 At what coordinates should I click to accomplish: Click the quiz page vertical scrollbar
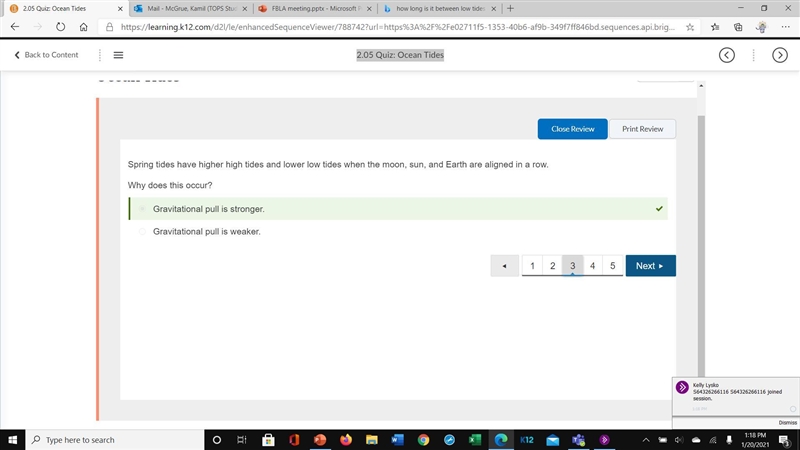click(x=701, y=245)
